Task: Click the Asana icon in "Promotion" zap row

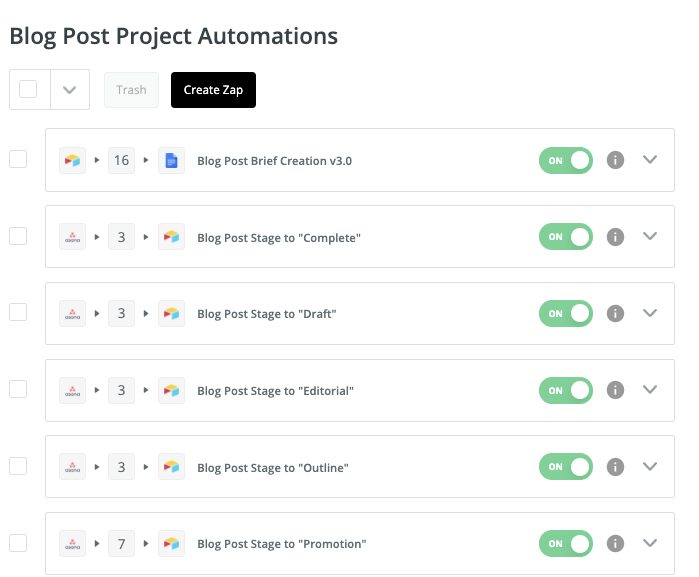Action: [x=71, y=544]
